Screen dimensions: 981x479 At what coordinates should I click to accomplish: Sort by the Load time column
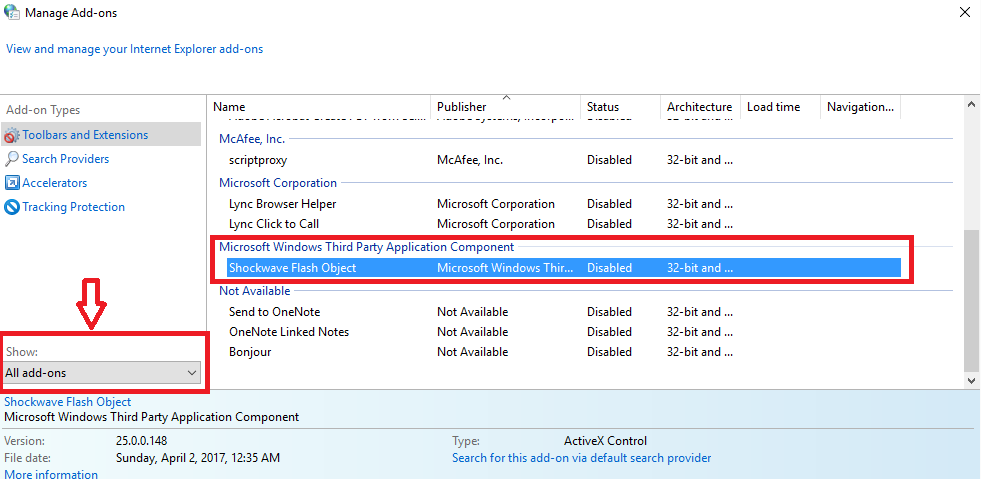(780, 107)
